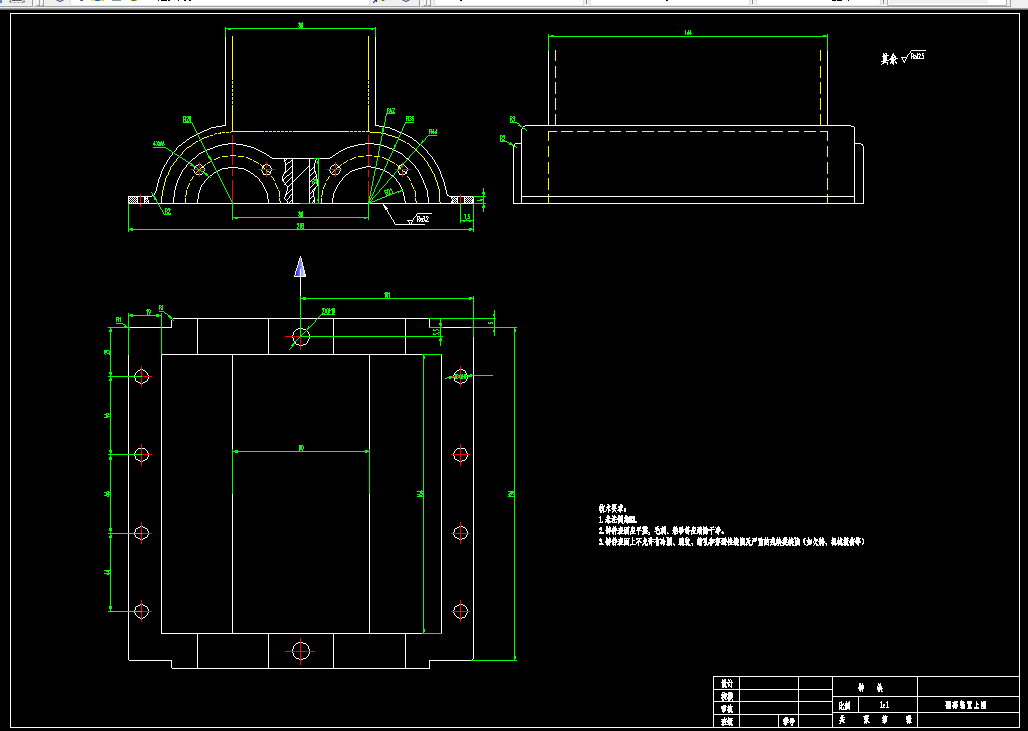
Task: Select the "1:1" scale value in title block
Action: [x=884, y=705]
